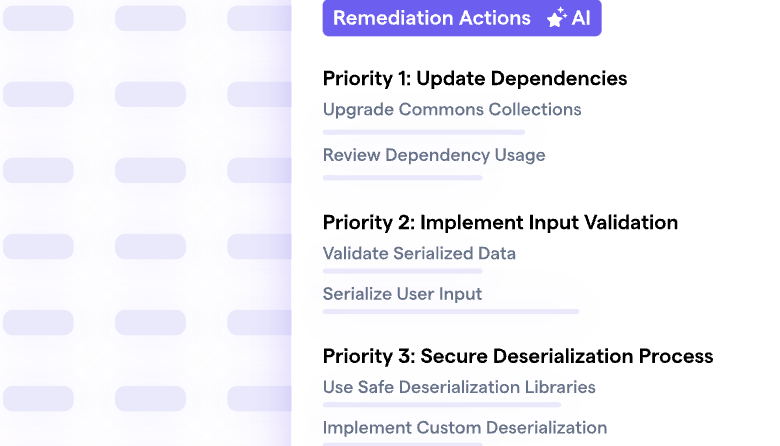The image size is (780, 446).
Task: Click bar beneath Serialize User Input
Action: pos(451,312)
